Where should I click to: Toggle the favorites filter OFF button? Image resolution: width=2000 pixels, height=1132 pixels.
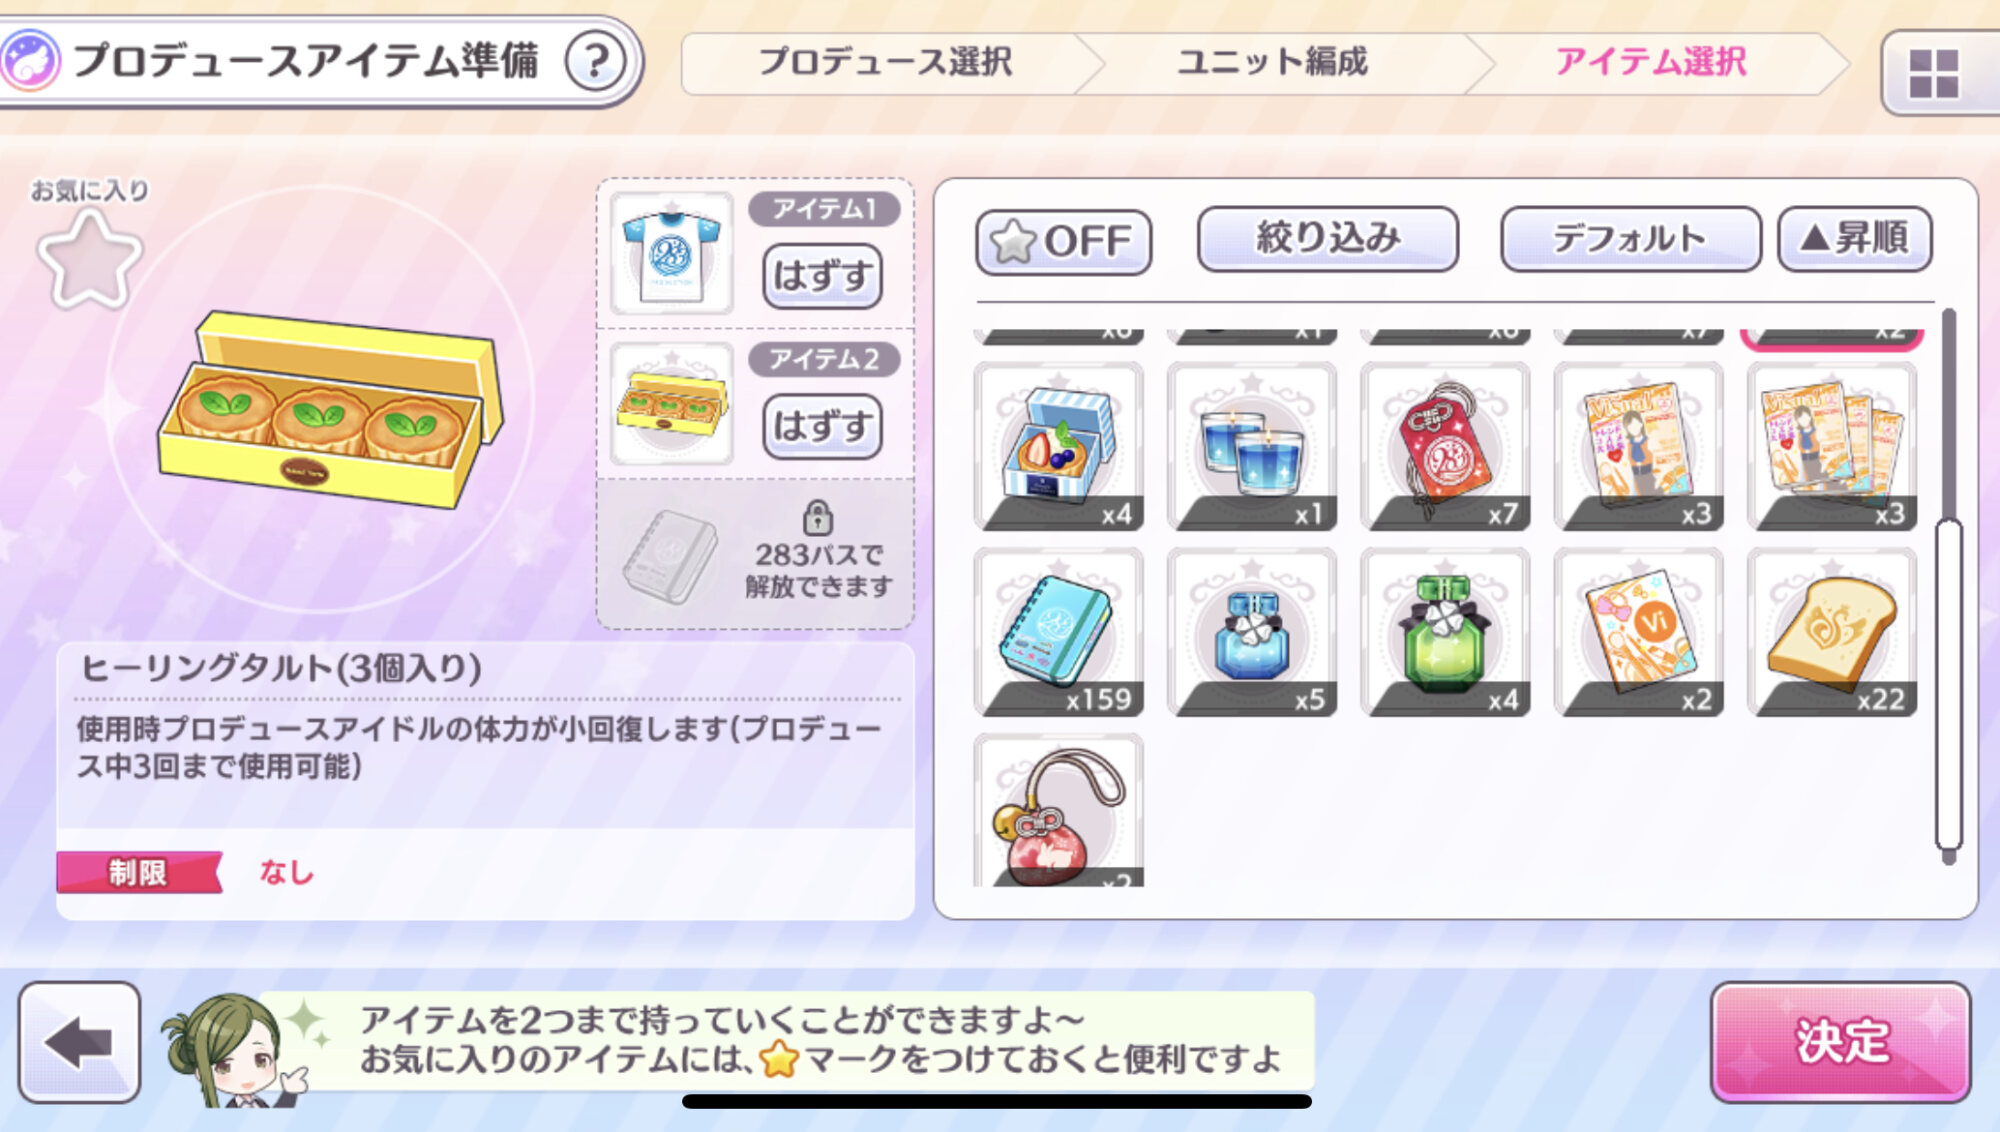point(1063,241)
